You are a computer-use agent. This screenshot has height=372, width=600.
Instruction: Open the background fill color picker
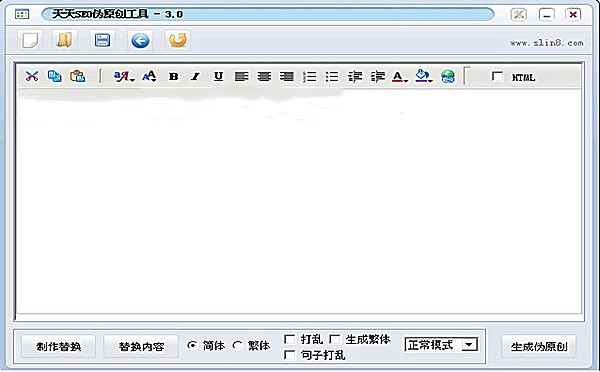(x=424, y=76)
